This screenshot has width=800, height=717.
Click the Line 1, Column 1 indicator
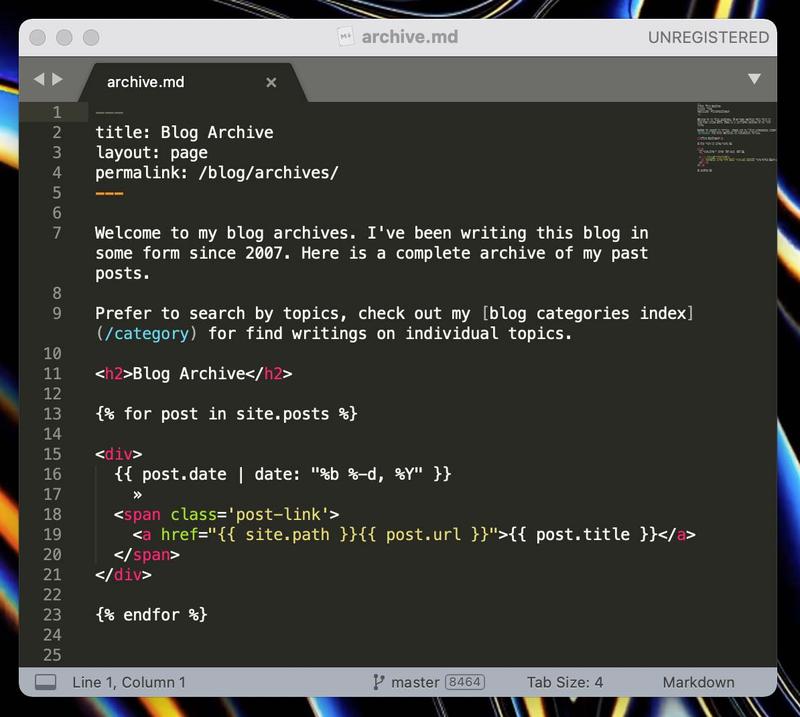[129, 682]
